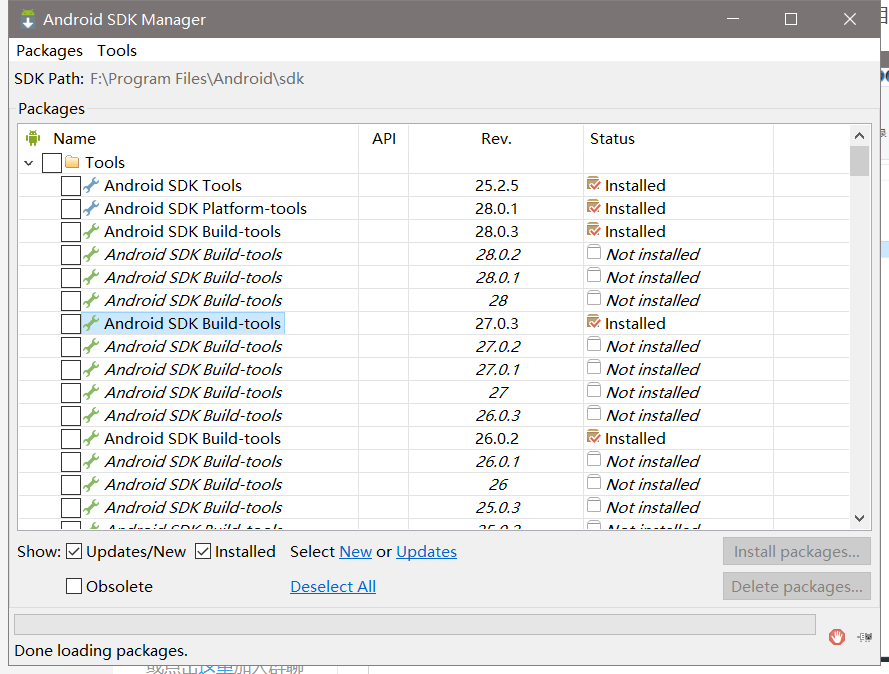The image size is (889, 674).
Task: Tick checkbox for Build-tools 28.0.3
Action: (x=71, y=232)
